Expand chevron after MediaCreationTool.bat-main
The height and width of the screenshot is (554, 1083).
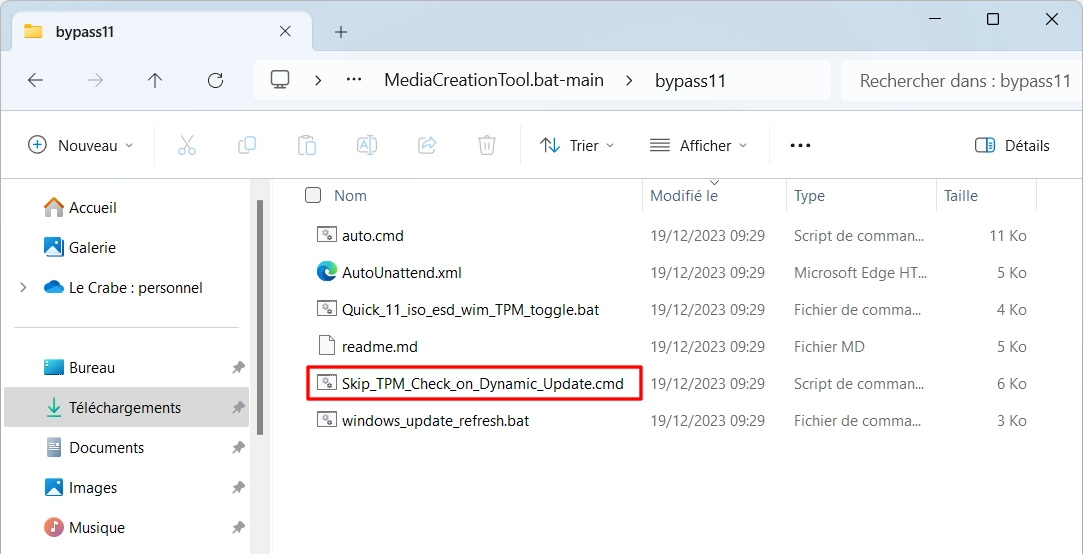629,80
